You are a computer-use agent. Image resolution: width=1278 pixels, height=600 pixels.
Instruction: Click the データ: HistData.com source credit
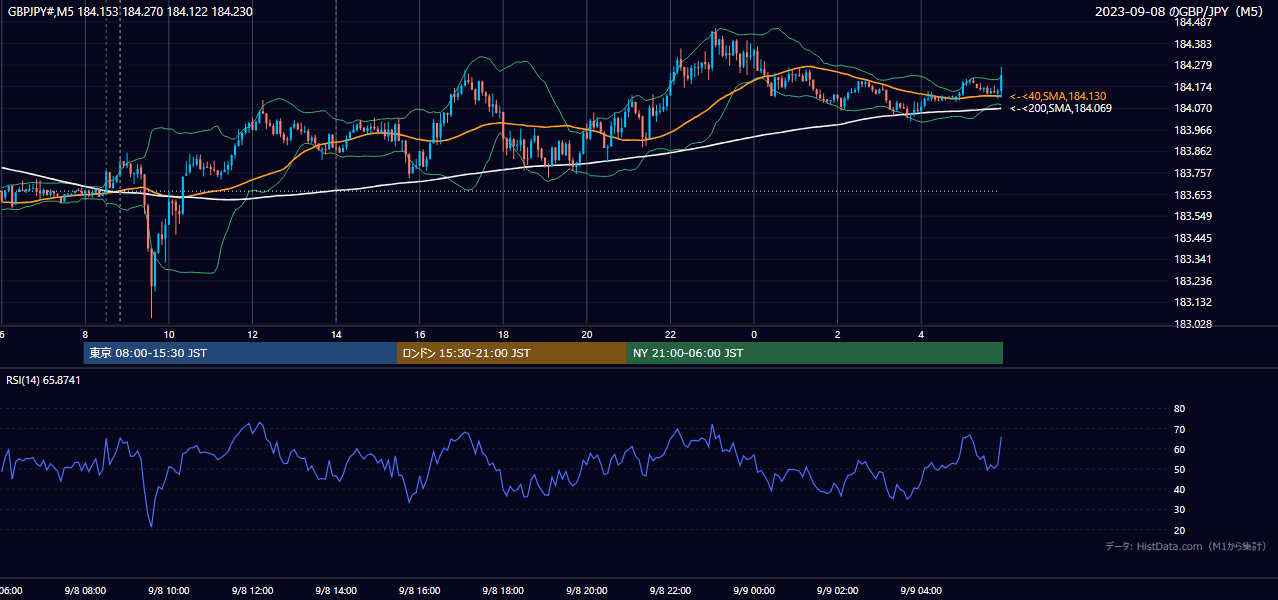(x=1186, y=547)
